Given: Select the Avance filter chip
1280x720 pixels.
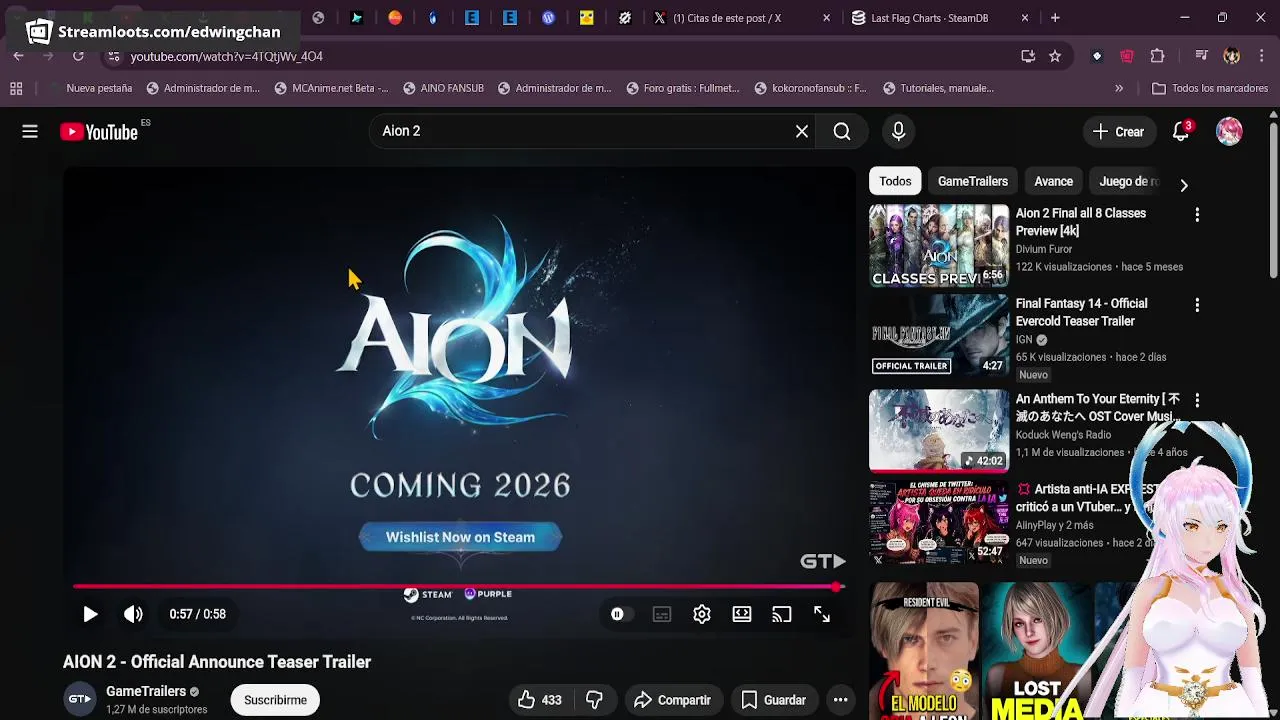Looking at the screenshot, I should pyautogui.click(x=1053, y=181).
